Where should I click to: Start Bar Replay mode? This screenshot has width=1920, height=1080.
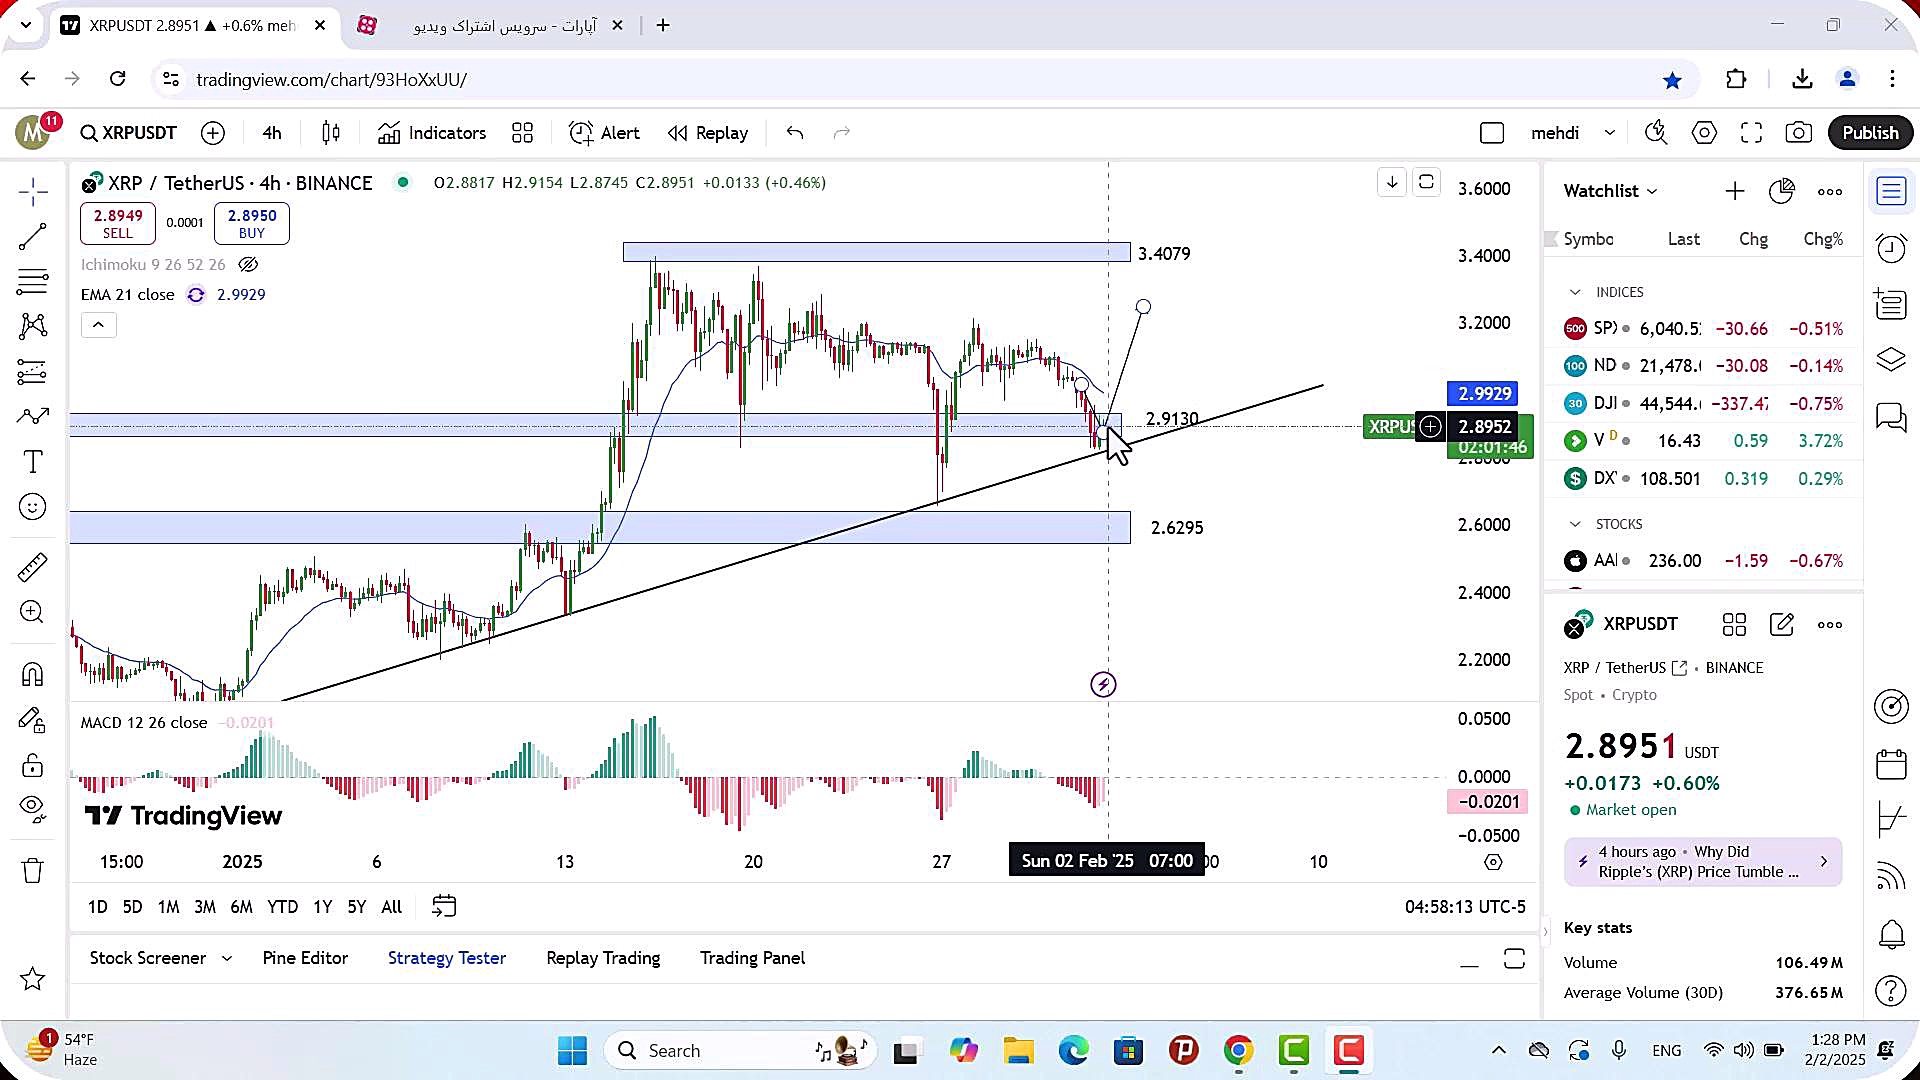pyautogui.click(x=708, y=133)
